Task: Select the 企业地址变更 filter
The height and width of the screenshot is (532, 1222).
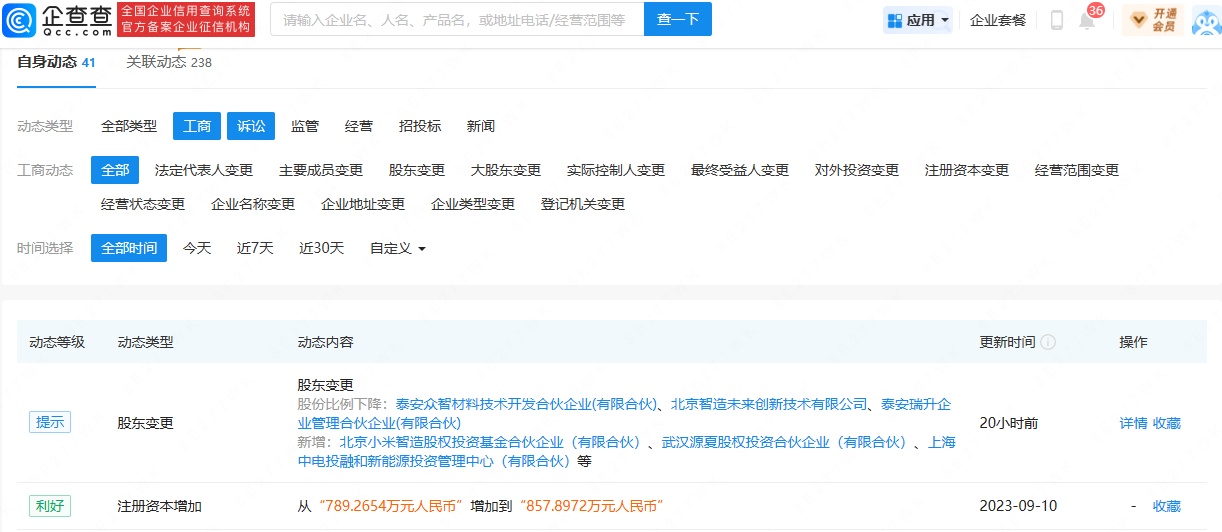Action: [363, 204]
